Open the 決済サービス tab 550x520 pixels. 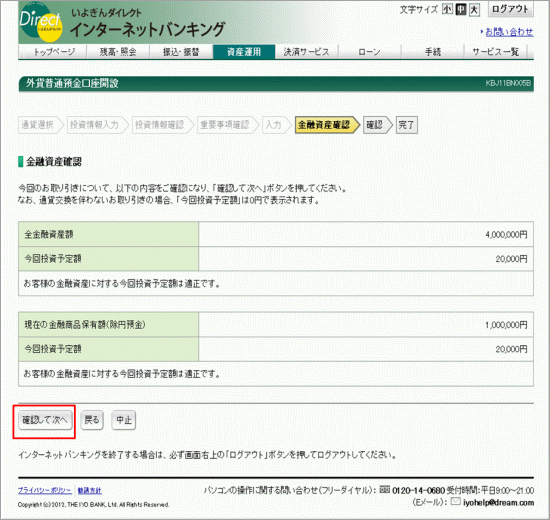pos(307,52)
